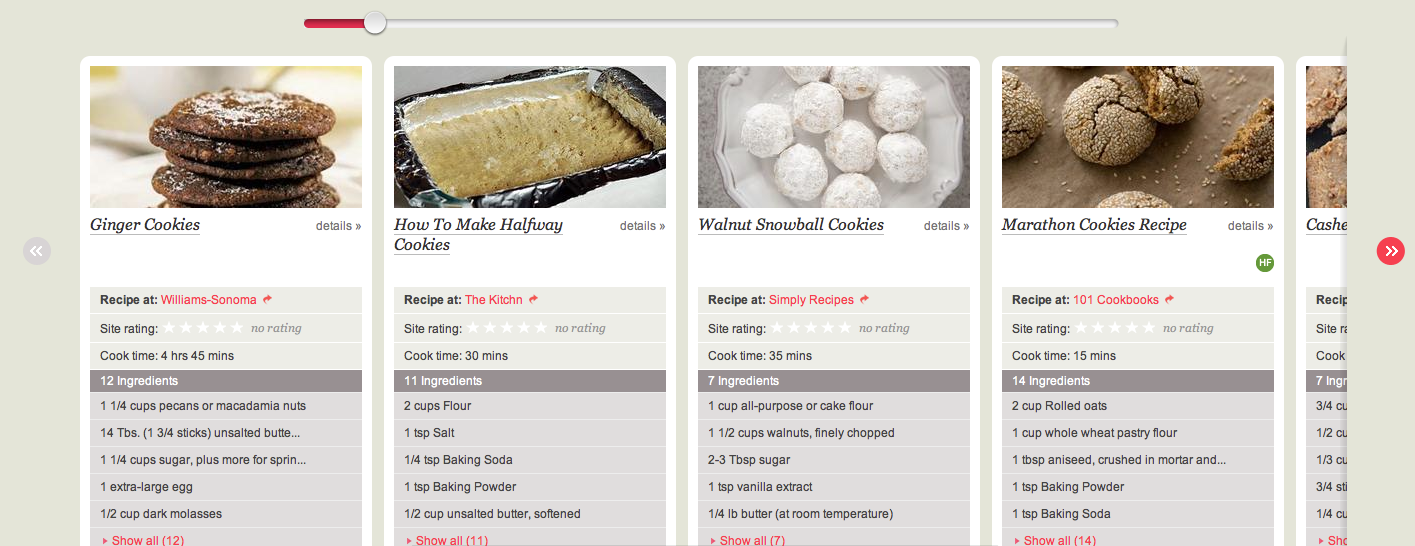Rate Ginger Cookies using the site rating stars
The image size is (1415, 546).
click(x=203, y=327)
